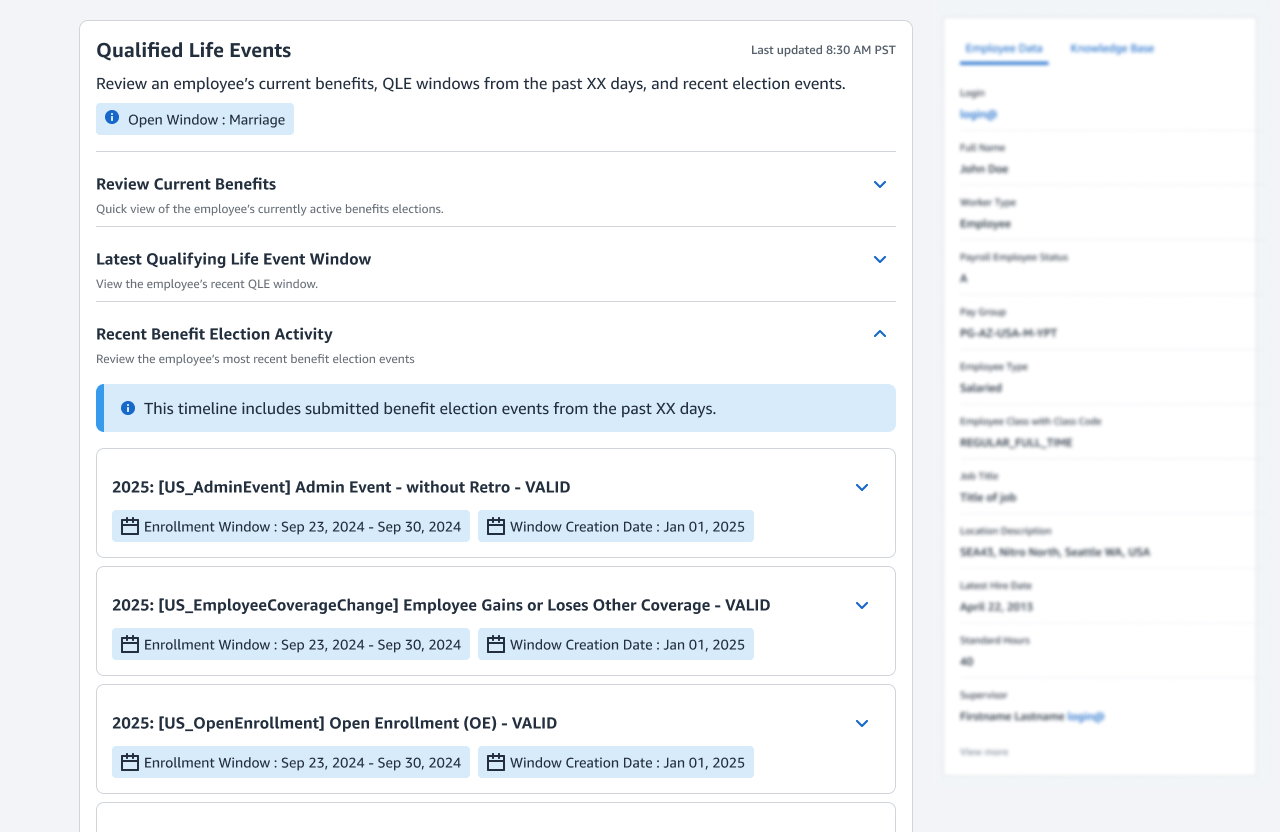The image size is (1280, 832).
Task: Click calendar icon for Admin Event Enrollment Window
Action: point(130,526)
